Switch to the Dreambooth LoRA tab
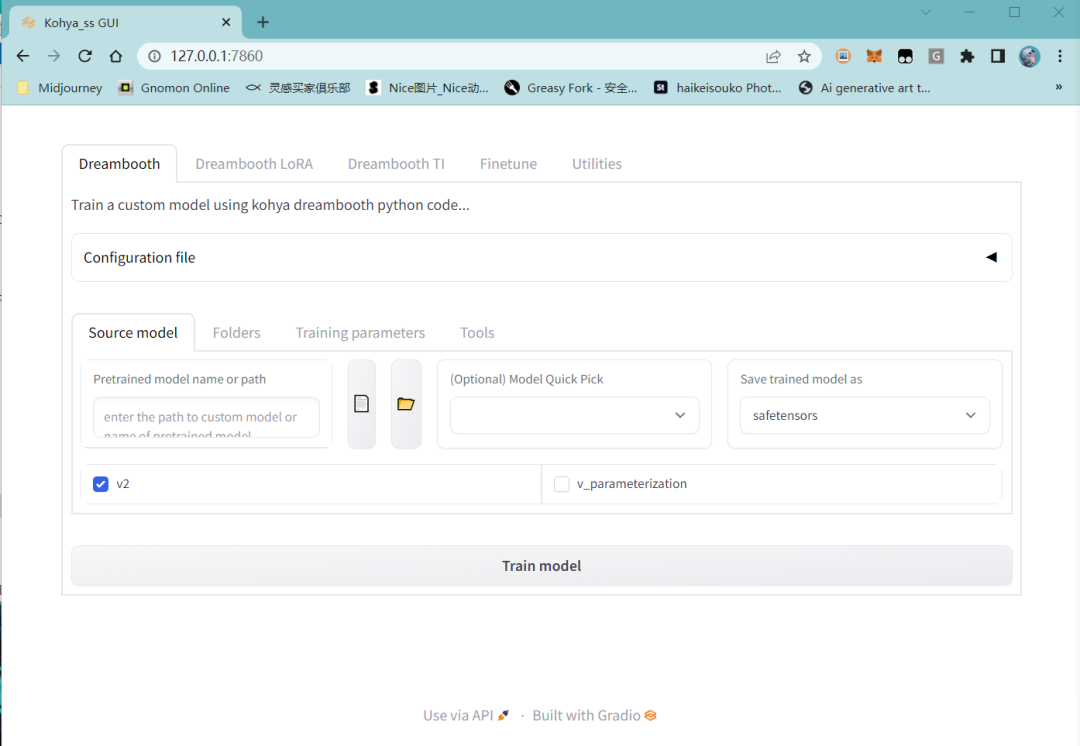Image resolution: width=1080 pixels, height=746 pixels. 254,164
